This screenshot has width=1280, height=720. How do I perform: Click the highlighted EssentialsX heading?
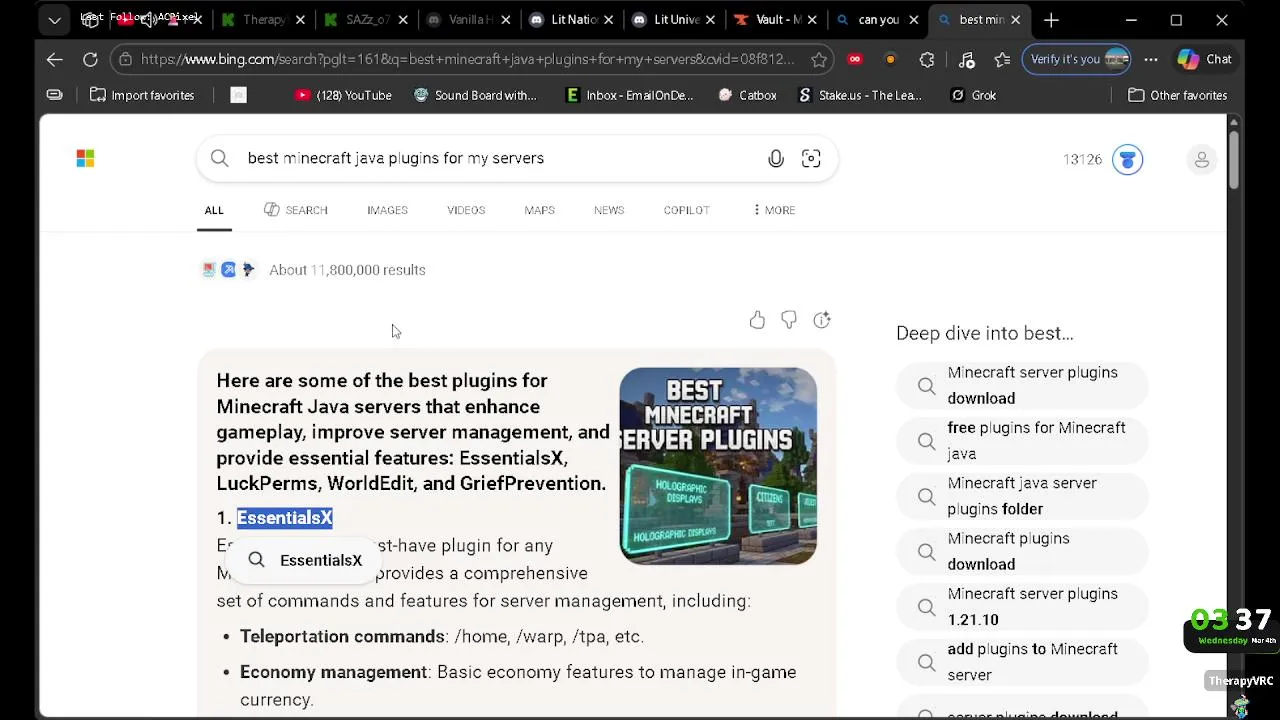tap(284, 517)
